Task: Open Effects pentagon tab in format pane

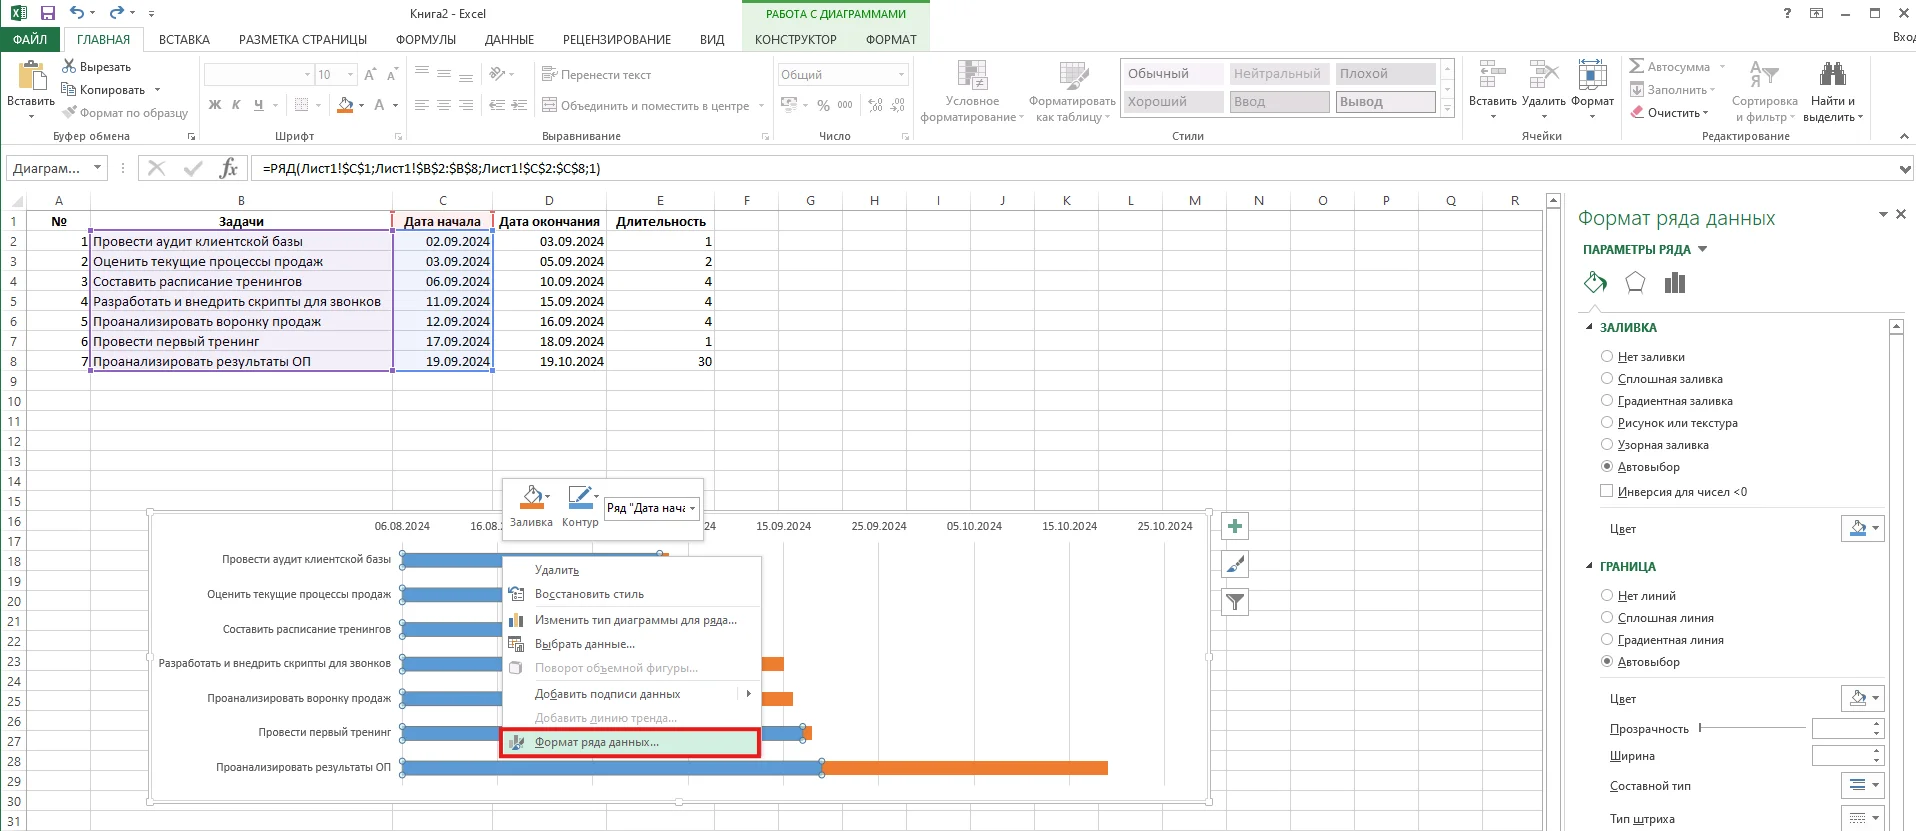Action: point(1635,283)
